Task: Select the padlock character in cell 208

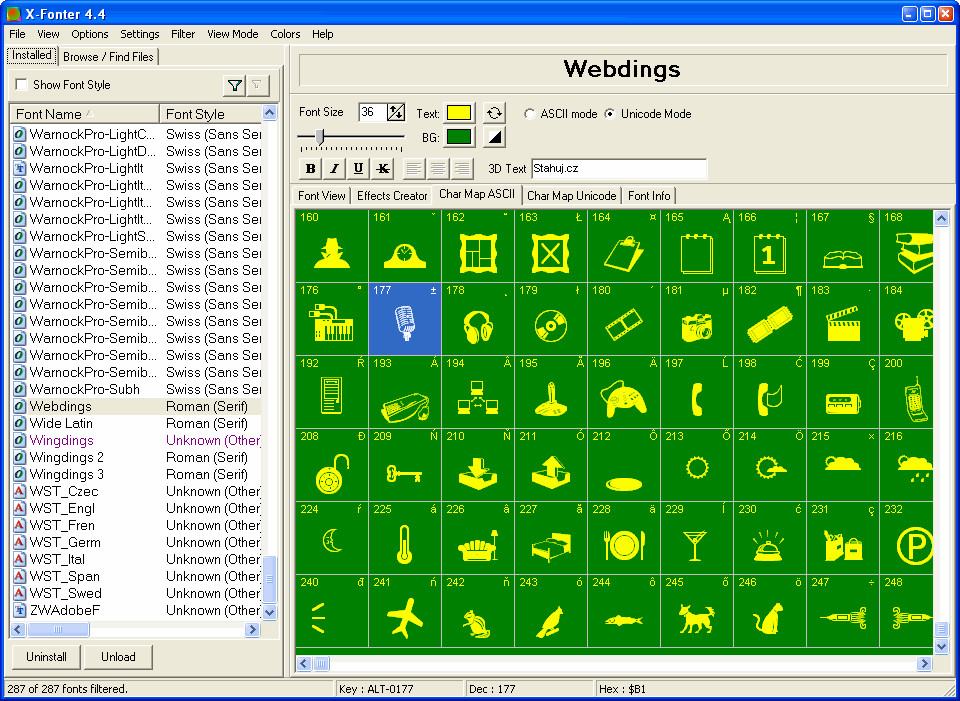Action: click(332, 464)
